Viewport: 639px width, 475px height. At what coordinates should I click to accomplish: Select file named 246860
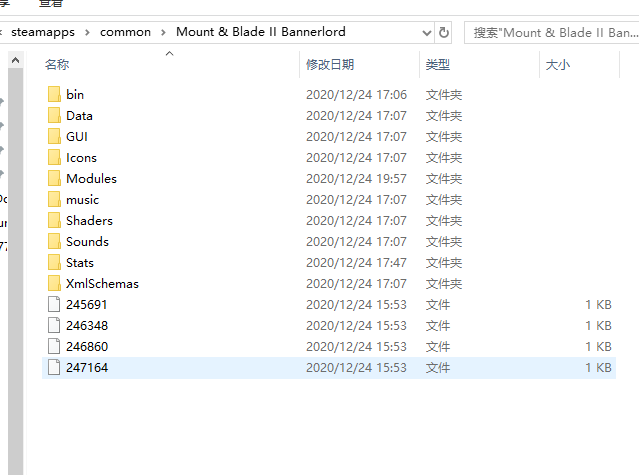[87, 347]
